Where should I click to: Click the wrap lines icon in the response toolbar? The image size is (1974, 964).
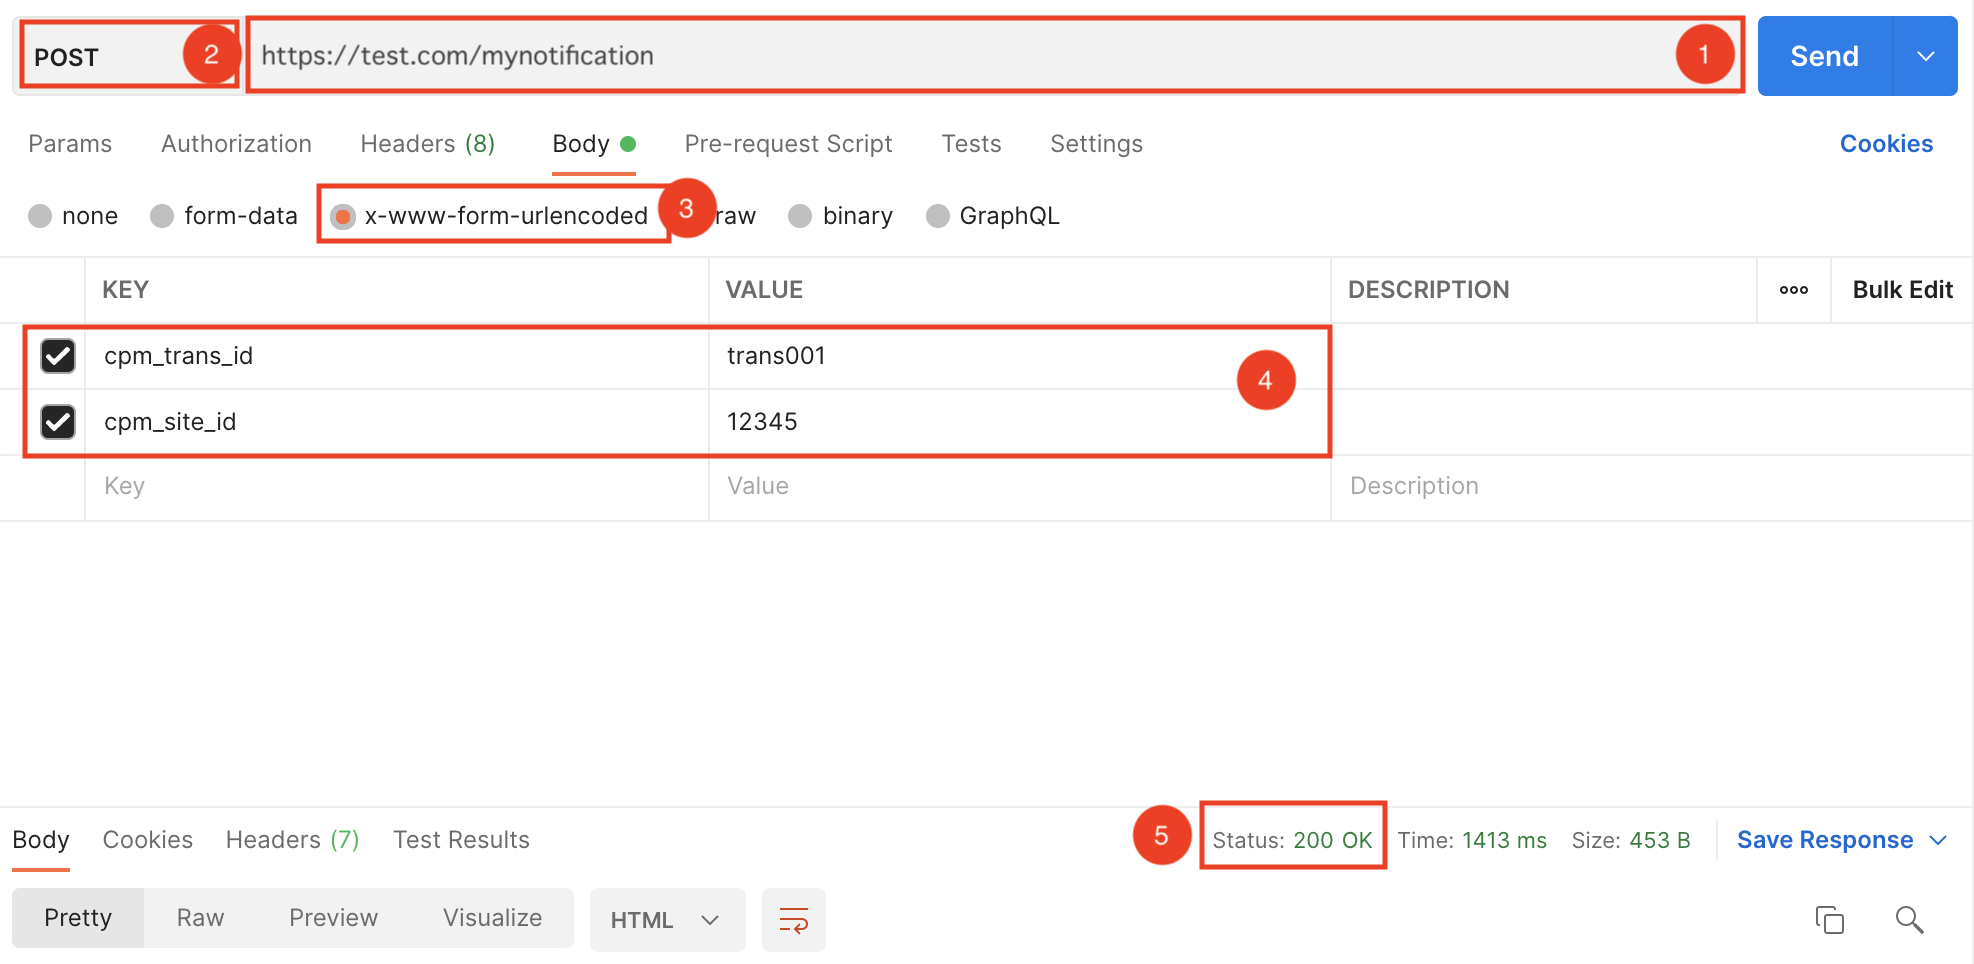pyautogui.click(x=793, y=920)
